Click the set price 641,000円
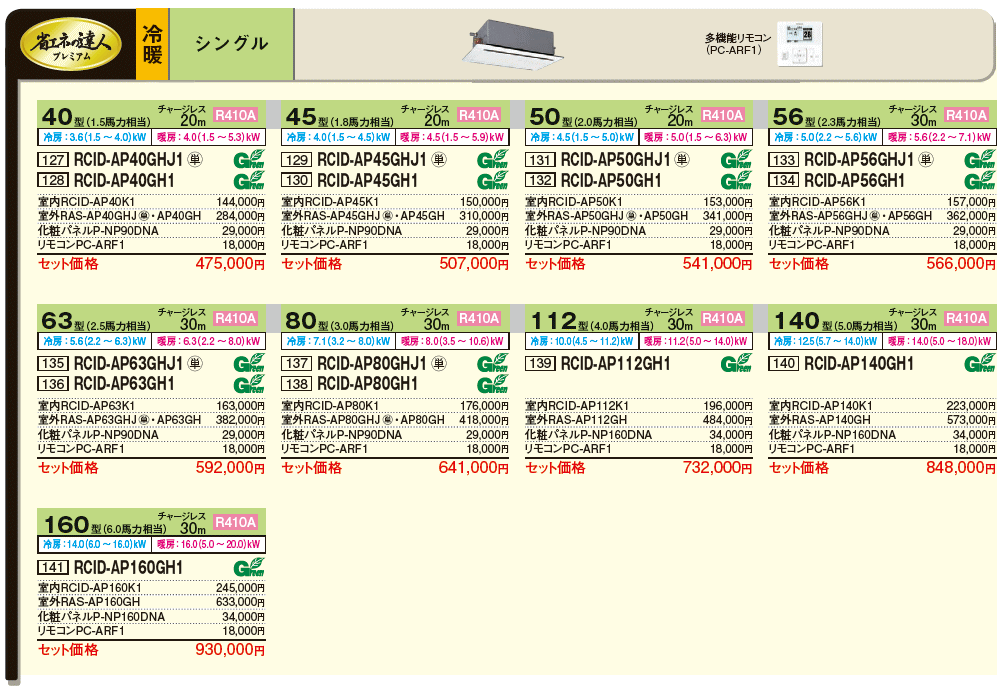The height and width of the screenshot is (688, 1008). 474,467
